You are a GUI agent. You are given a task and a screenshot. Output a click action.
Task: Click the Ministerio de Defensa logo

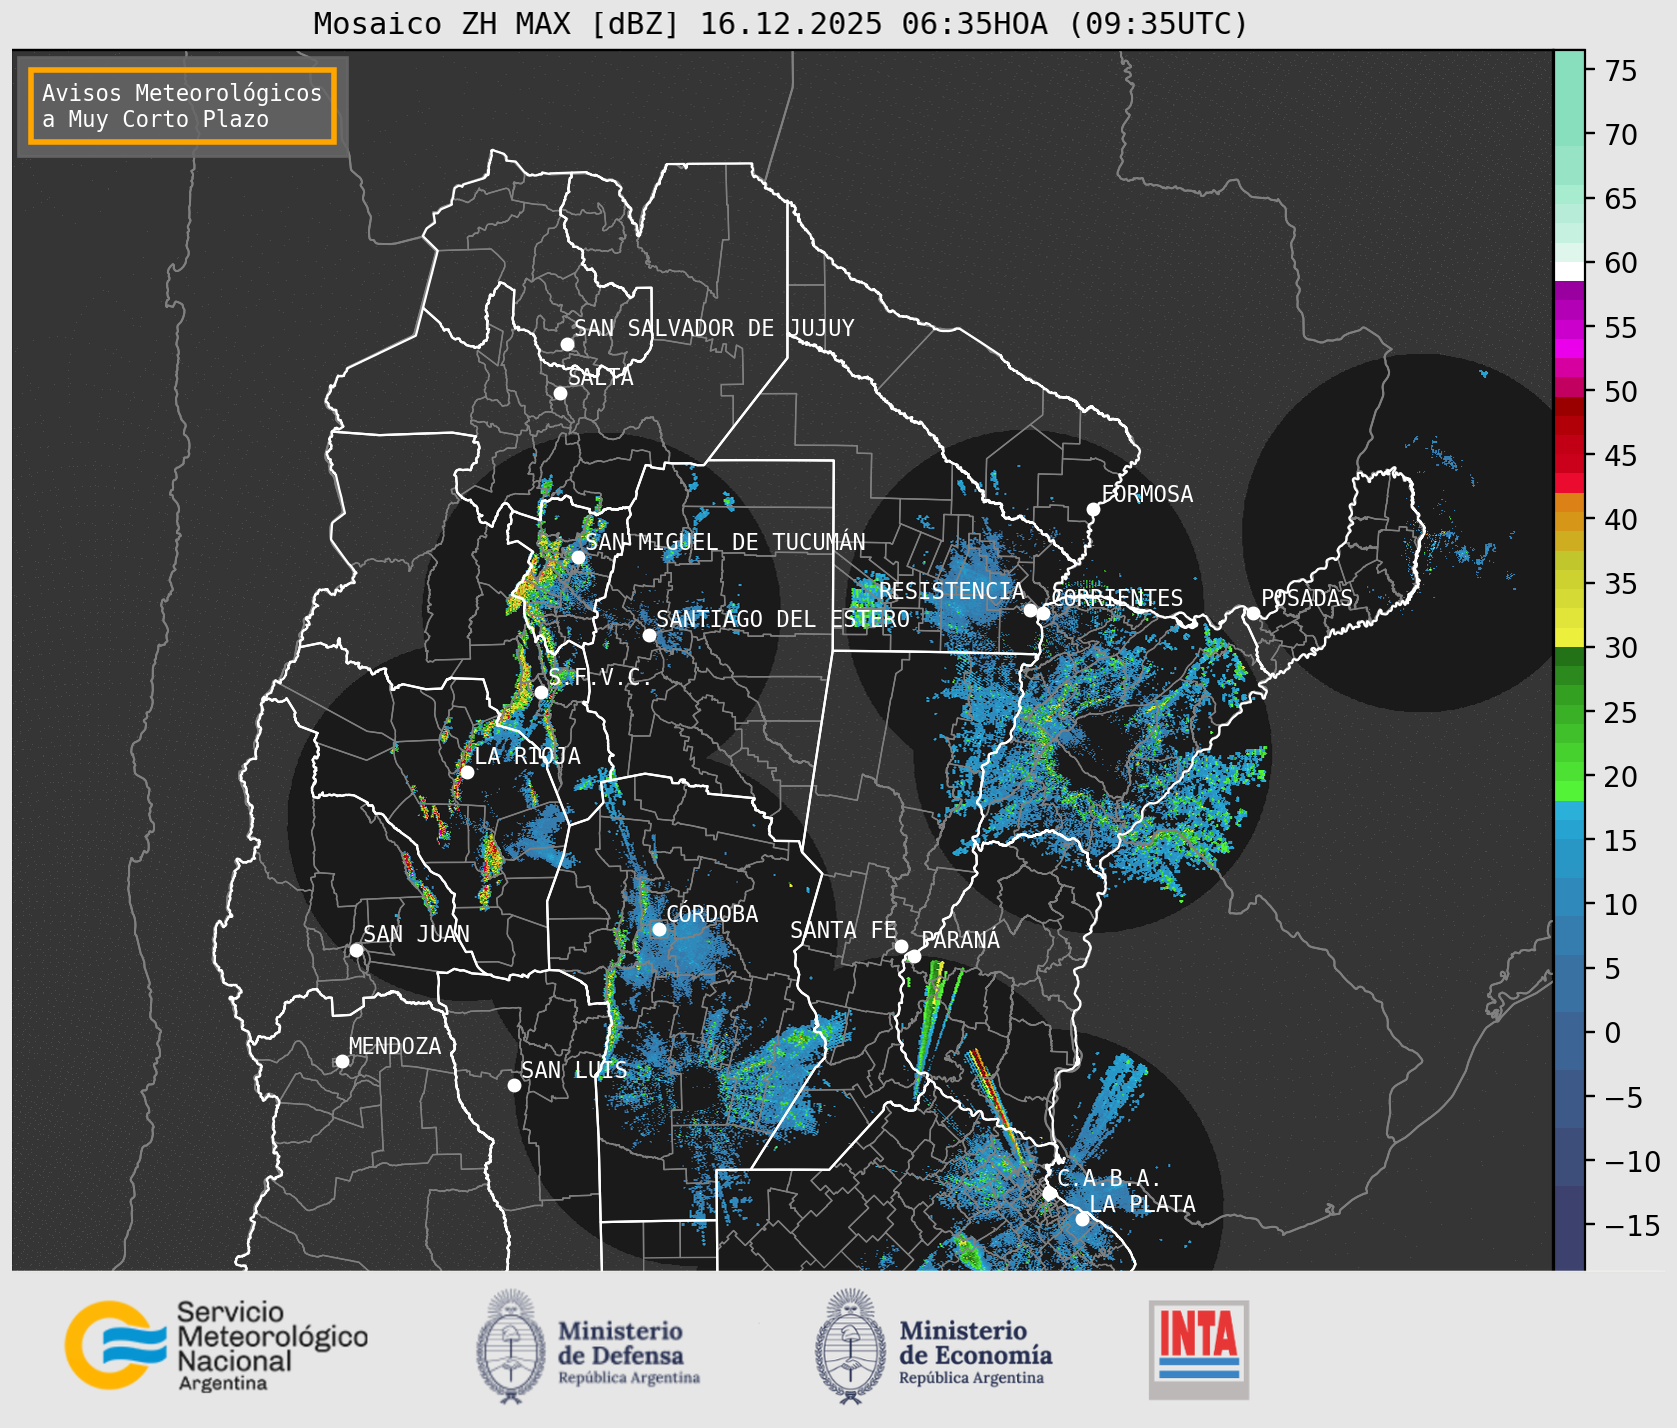click(589, 1347)
